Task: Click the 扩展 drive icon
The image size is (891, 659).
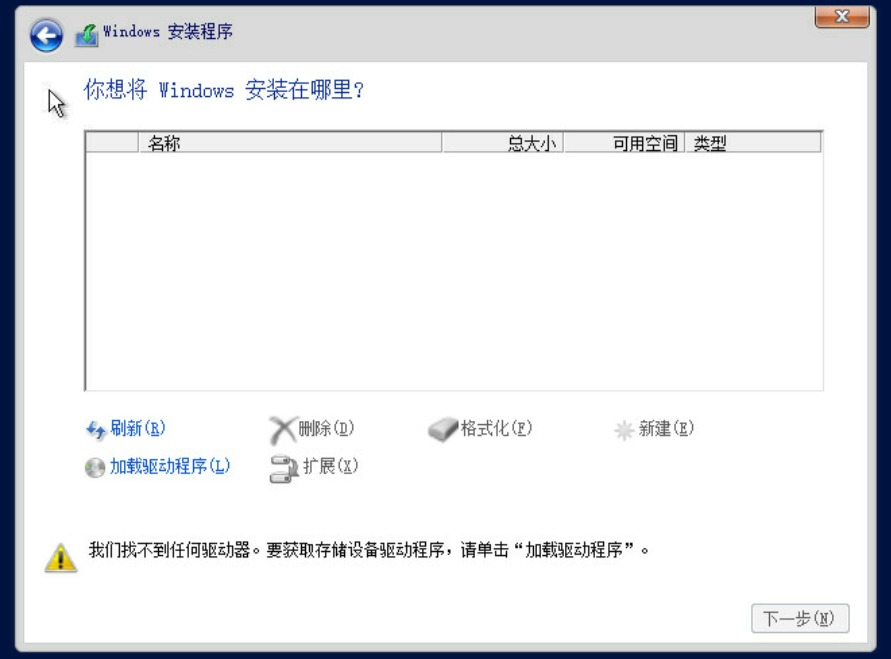Action: coord(284,469)
